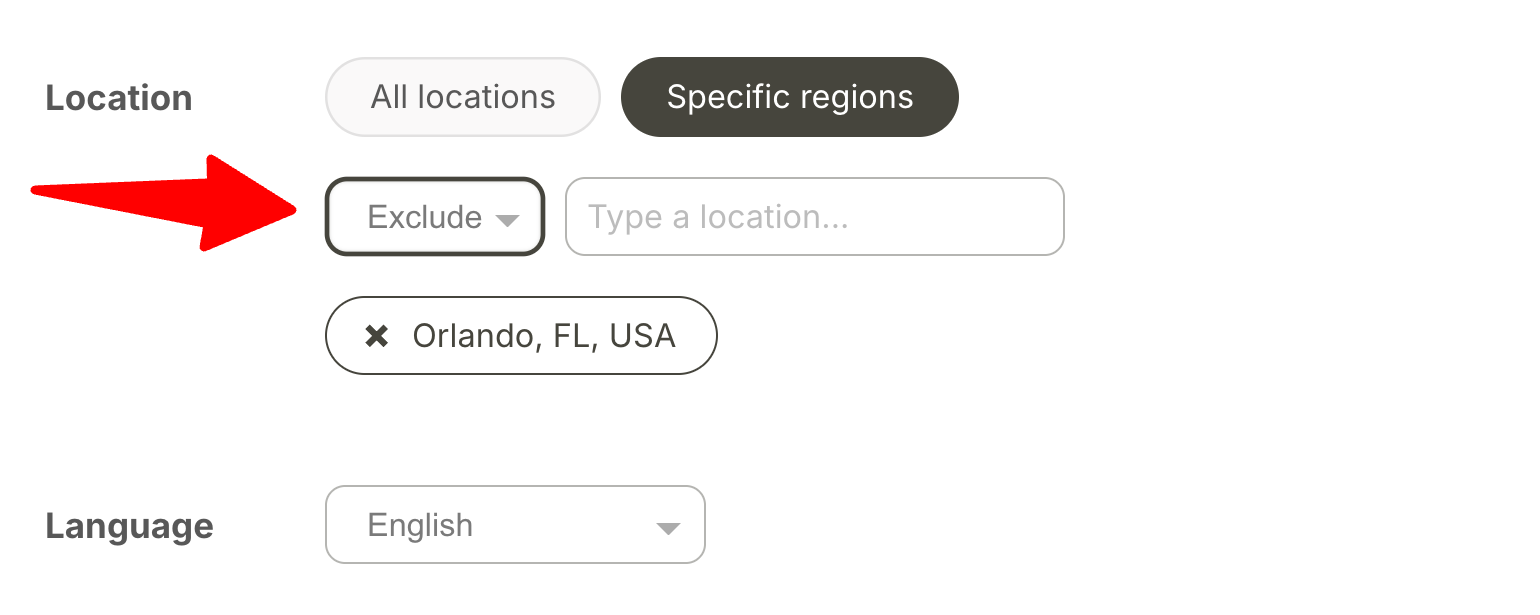Click the "English" text in the Language selector
Image resolution: width=1540 pixels, height=615 pixels.
click(420, 525)
